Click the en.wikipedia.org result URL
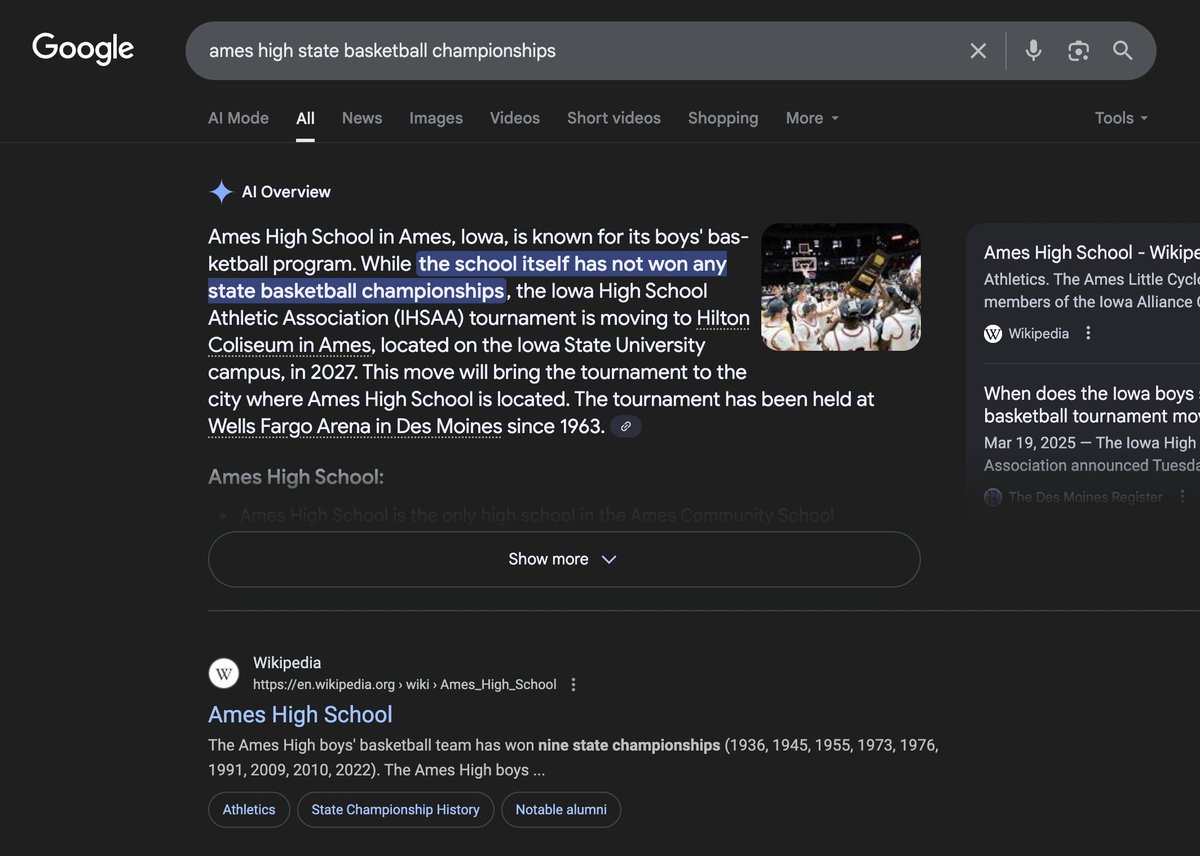The width and height of the screenshot is (1200, 856). [405, 685]
